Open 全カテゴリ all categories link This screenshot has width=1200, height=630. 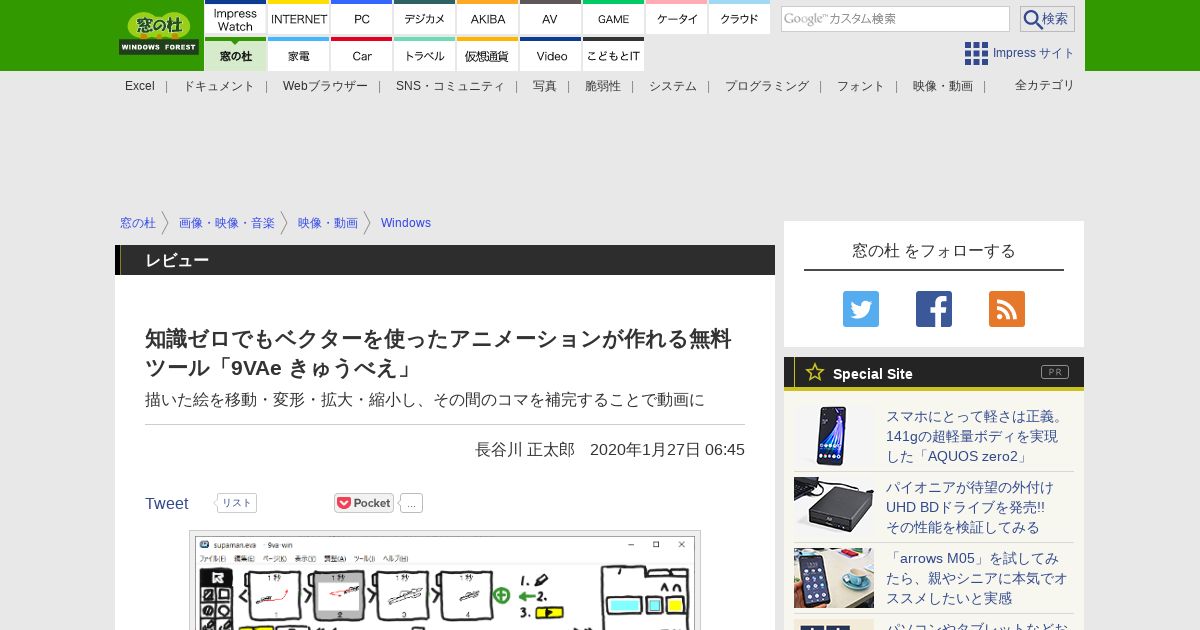click(1045, 85)
